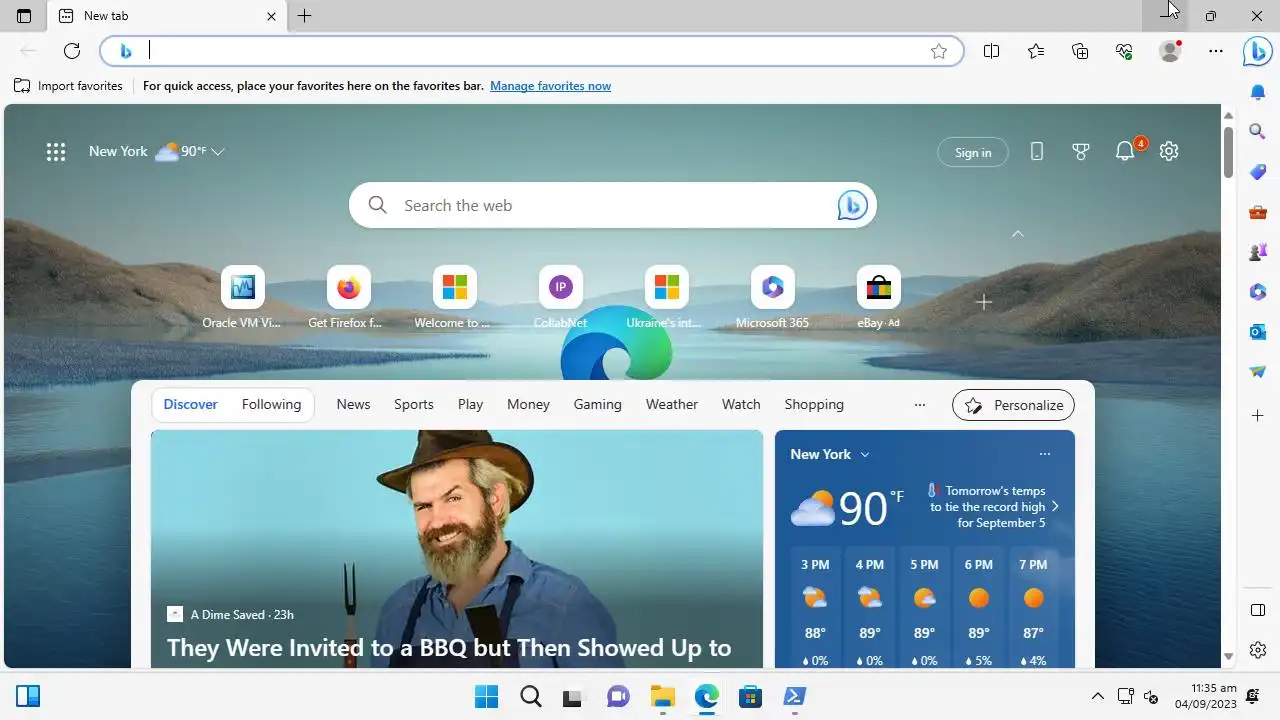Open feed more categories ellipsis
This screenshot has width=1280, height=720.
click(x=920, y=405)
